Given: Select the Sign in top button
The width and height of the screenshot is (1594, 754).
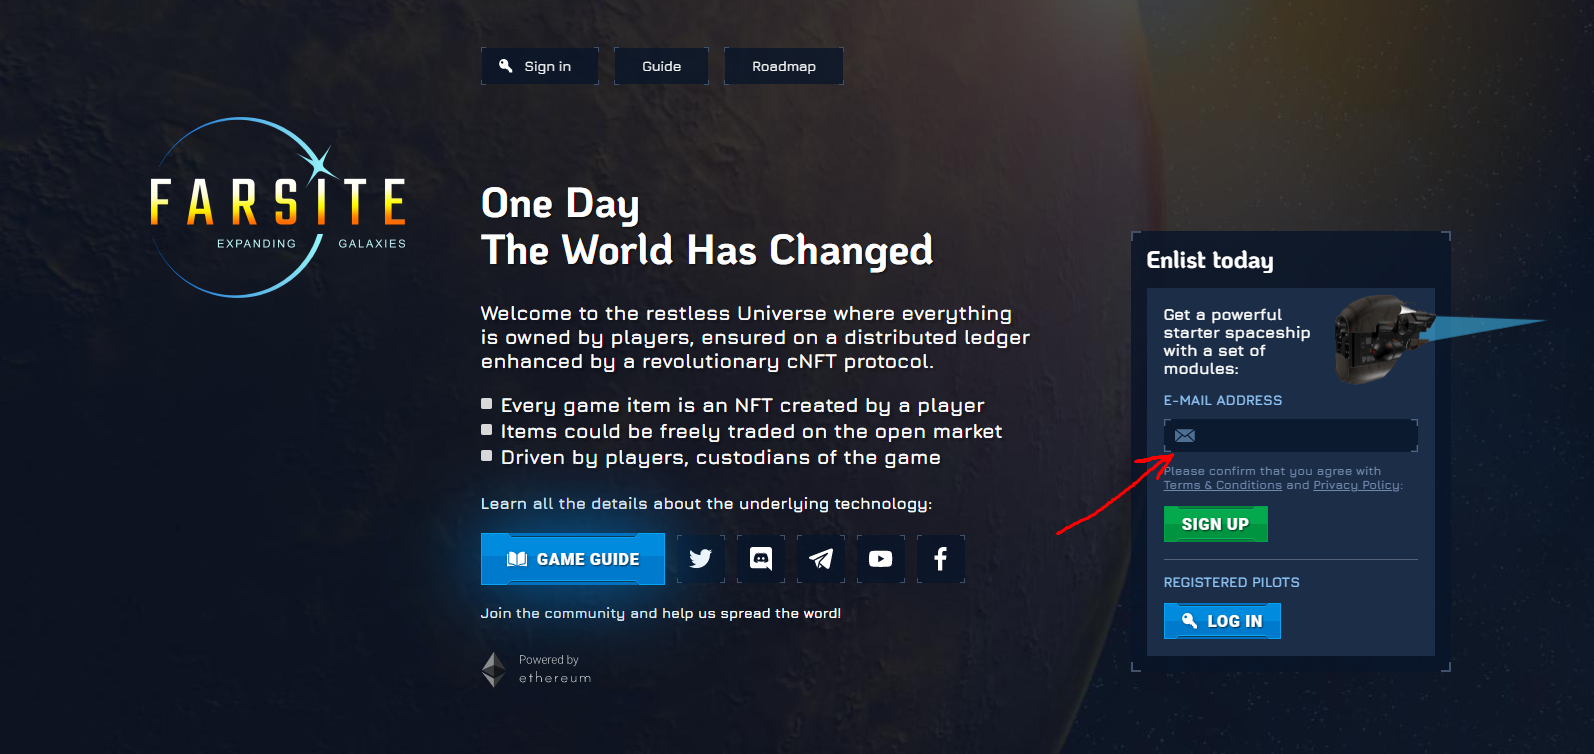Looking at the screenshot, I should [540, 66].
